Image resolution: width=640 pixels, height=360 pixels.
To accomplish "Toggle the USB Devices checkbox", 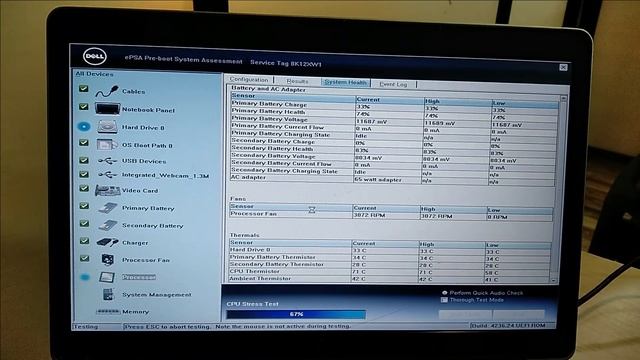I will click(84, 160).
